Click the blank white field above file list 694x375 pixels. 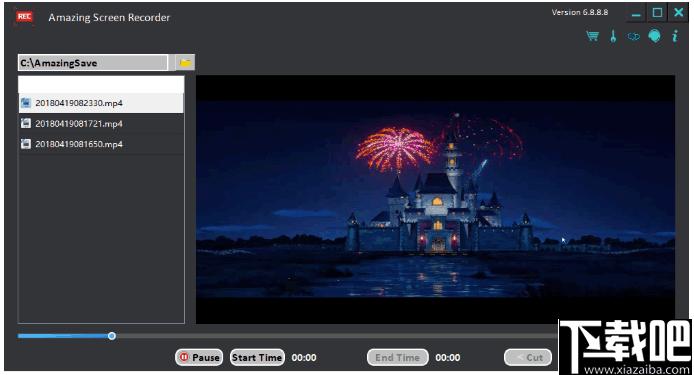click(x=101, y=84)
